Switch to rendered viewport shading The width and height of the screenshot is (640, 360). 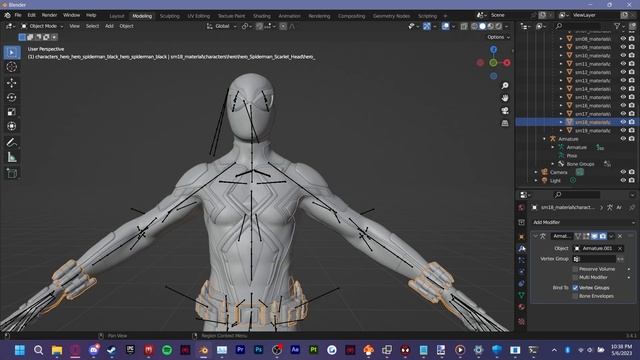click(x=499, y=26)
